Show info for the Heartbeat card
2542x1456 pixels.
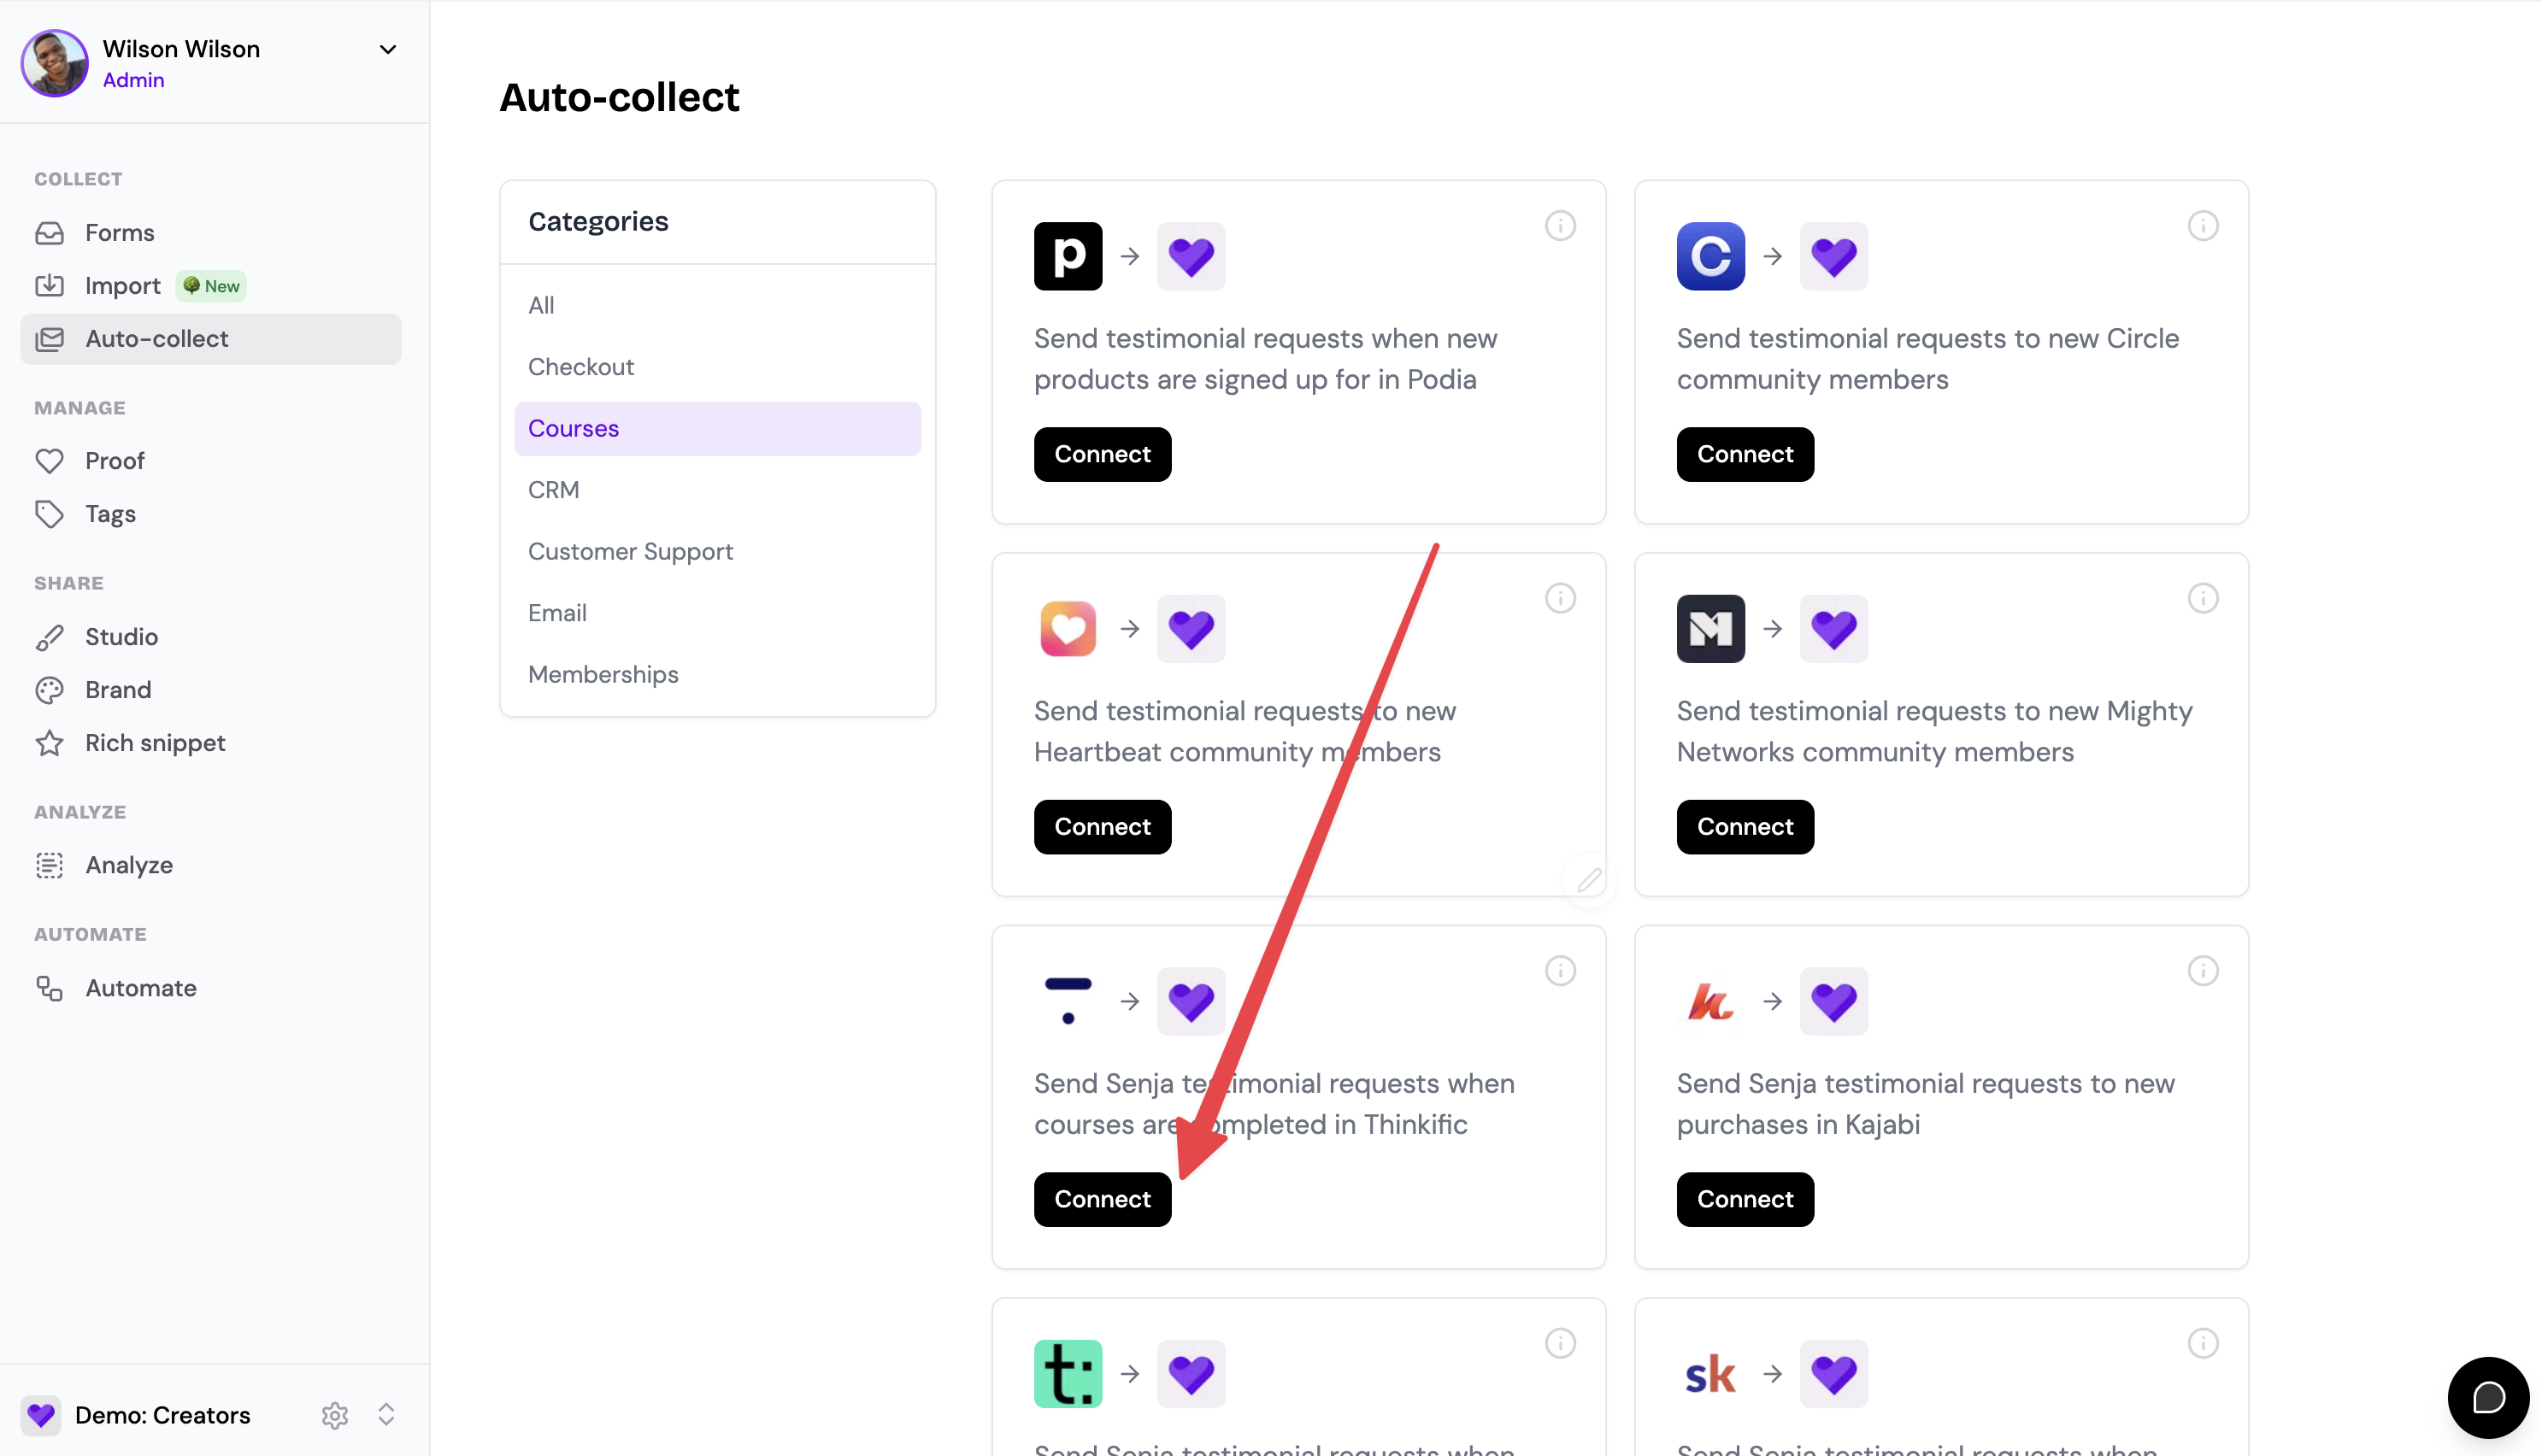[x=1560, y=598]
